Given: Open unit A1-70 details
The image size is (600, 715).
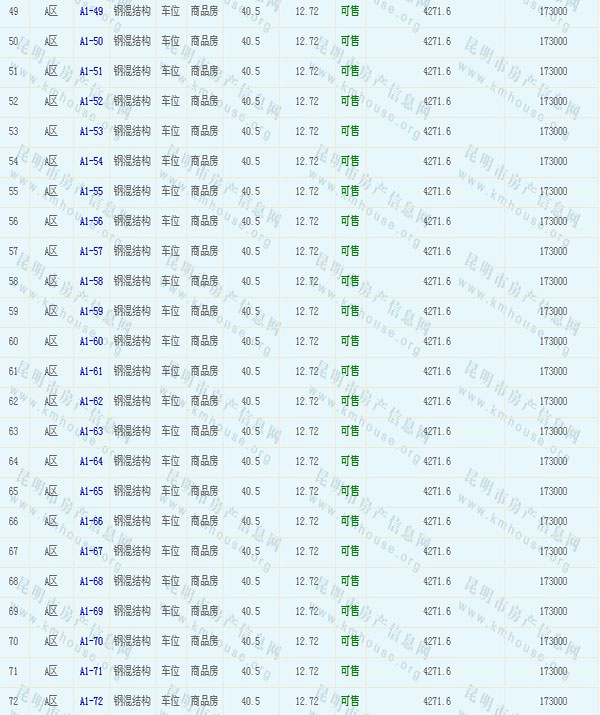Looking at the screenshot, I should click(91, 641).
